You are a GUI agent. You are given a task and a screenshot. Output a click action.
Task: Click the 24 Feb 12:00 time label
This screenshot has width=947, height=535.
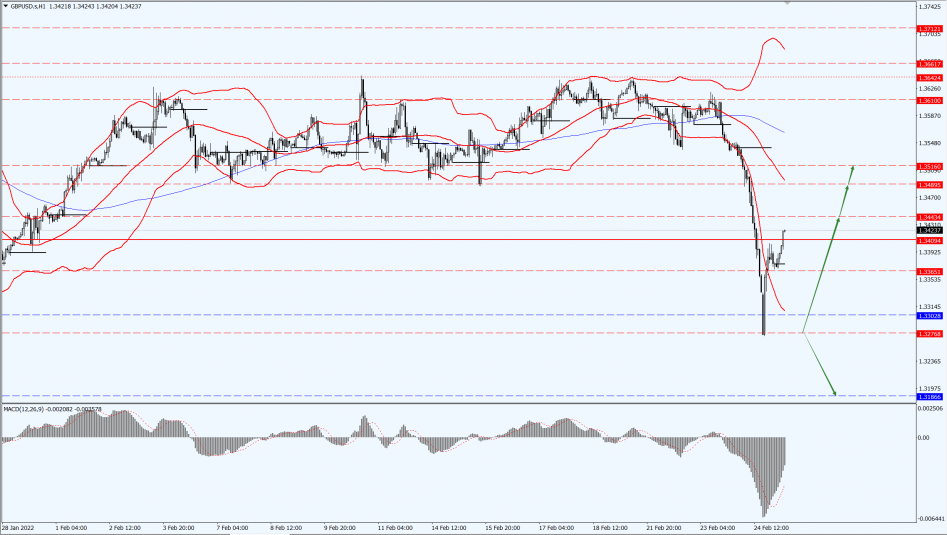pos(771,526)
